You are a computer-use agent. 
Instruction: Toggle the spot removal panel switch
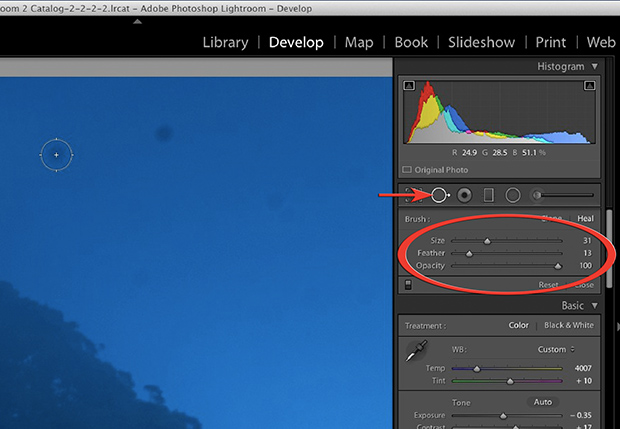(408, 285)
